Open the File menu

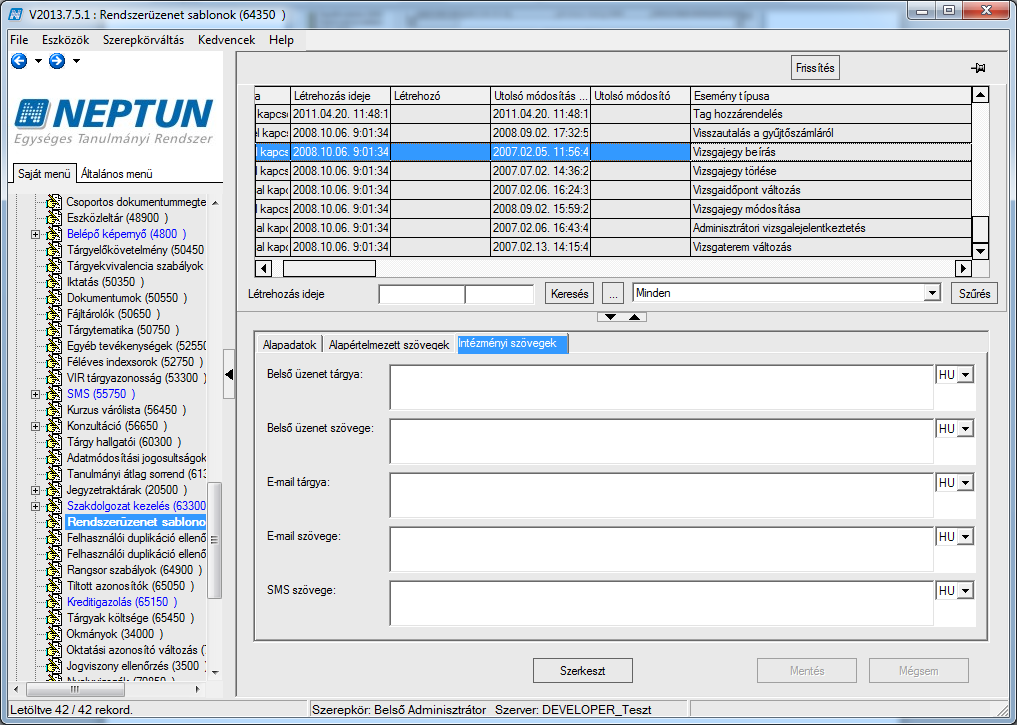click(19, 40)
